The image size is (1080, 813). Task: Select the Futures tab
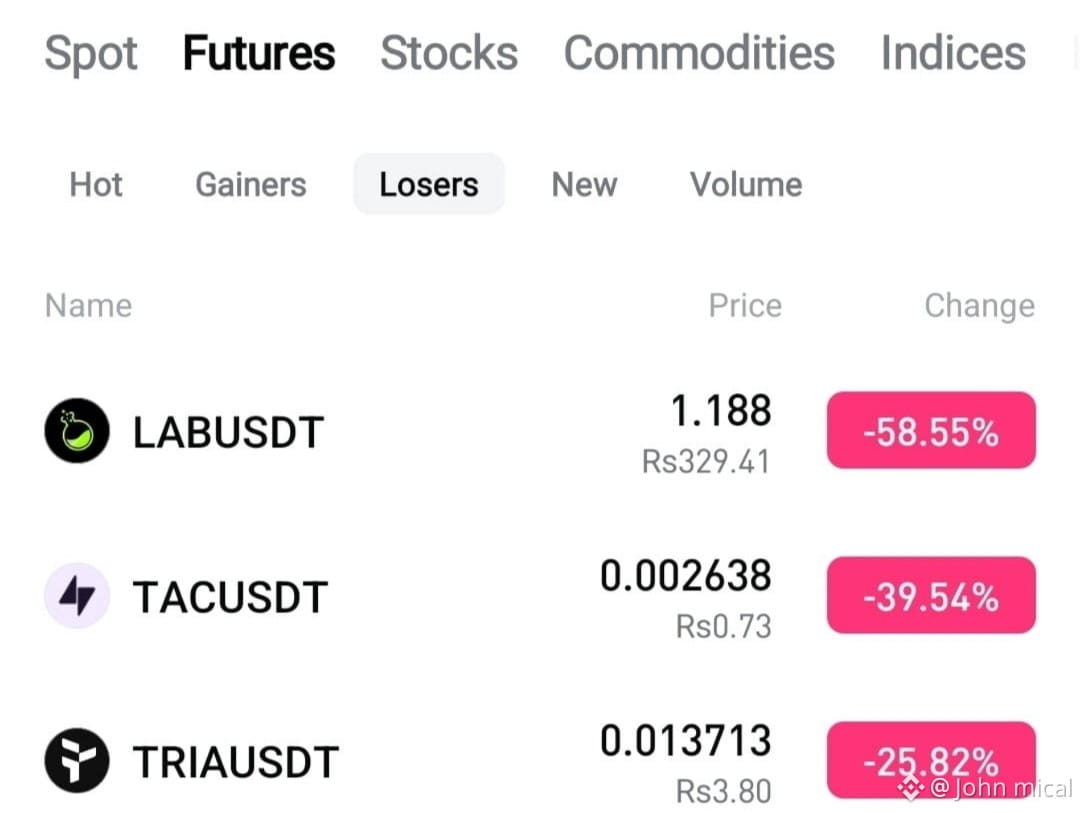click(x=259, y=53)
